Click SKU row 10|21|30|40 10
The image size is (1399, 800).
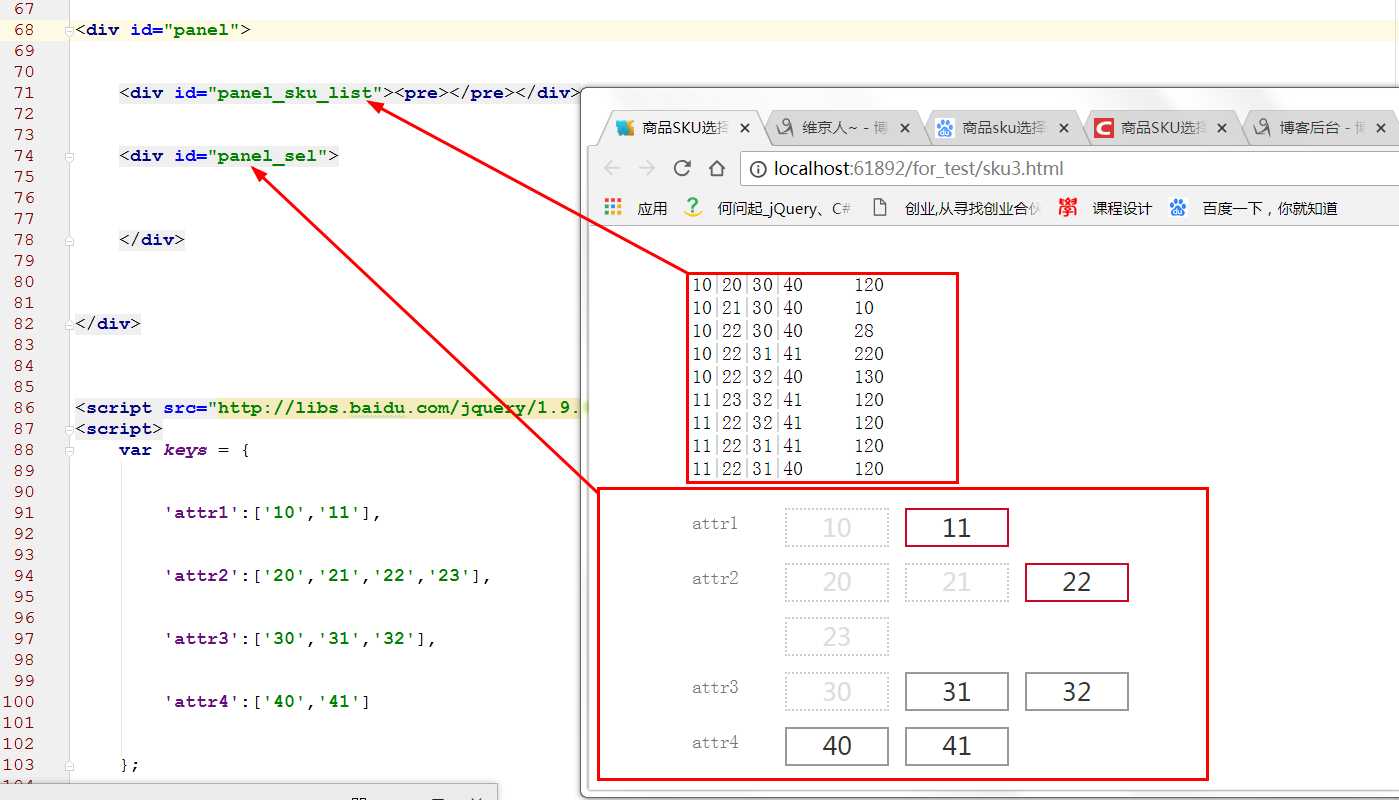click(x=783, y=308)
